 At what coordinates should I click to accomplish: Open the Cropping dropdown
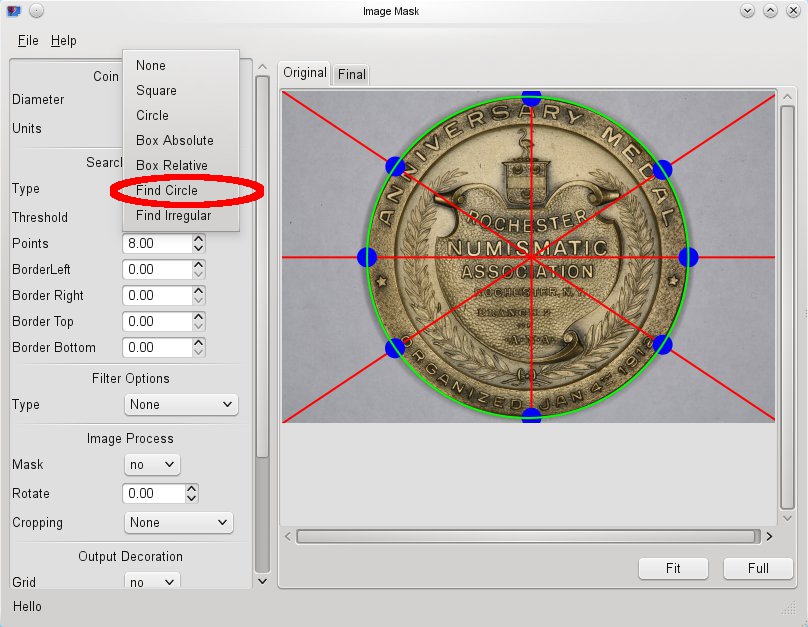point(178,522)
